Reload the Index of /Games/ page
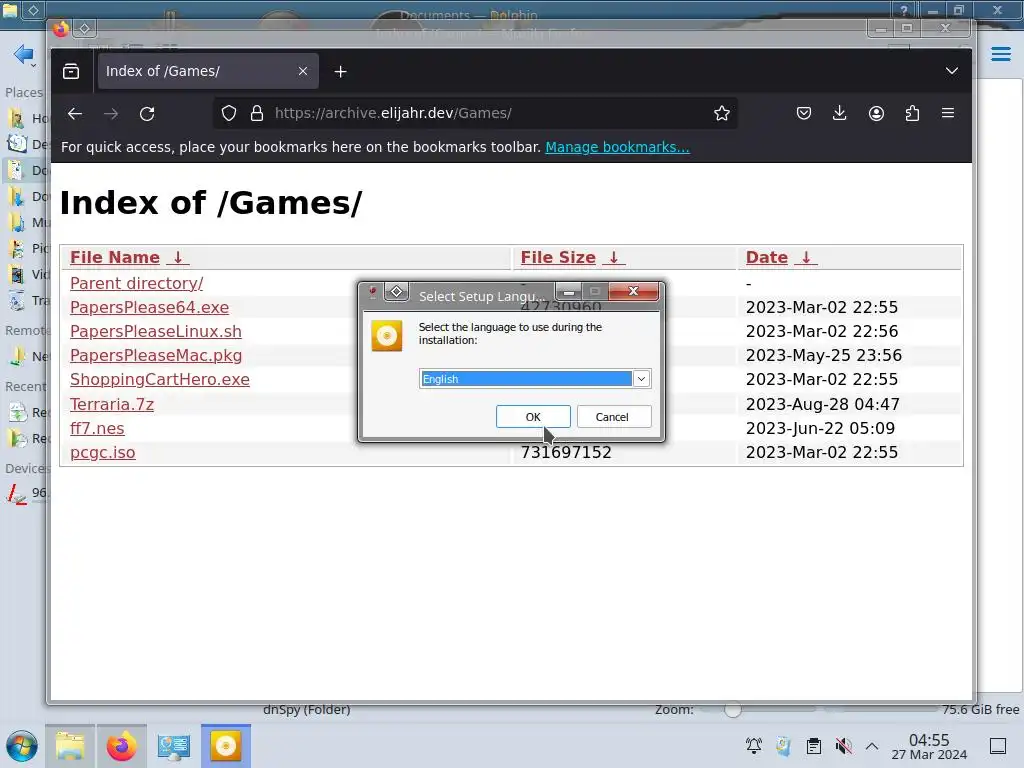The height and width of the screenshot is (768, 1024). pos(147,114)
